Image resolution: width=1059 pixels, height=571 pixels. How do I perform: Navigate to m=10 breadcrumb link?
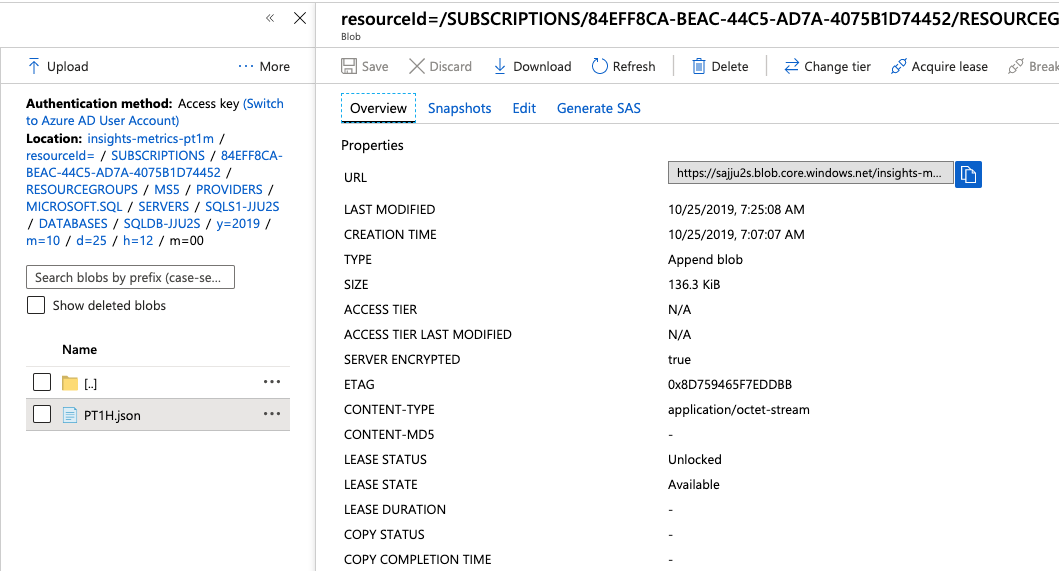[43, 241]
